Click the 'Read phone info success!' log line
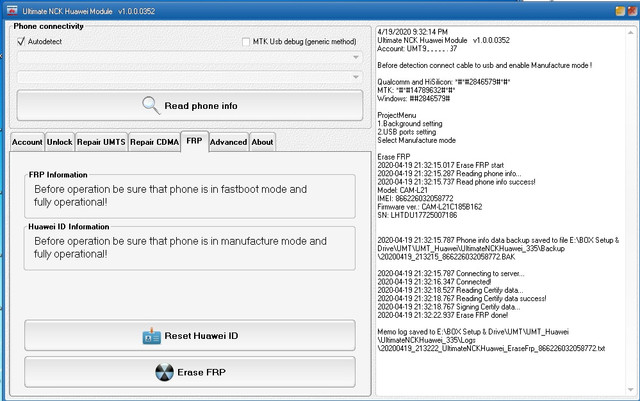This screenshot has height=401, width=640. click(x=456, y=182)
